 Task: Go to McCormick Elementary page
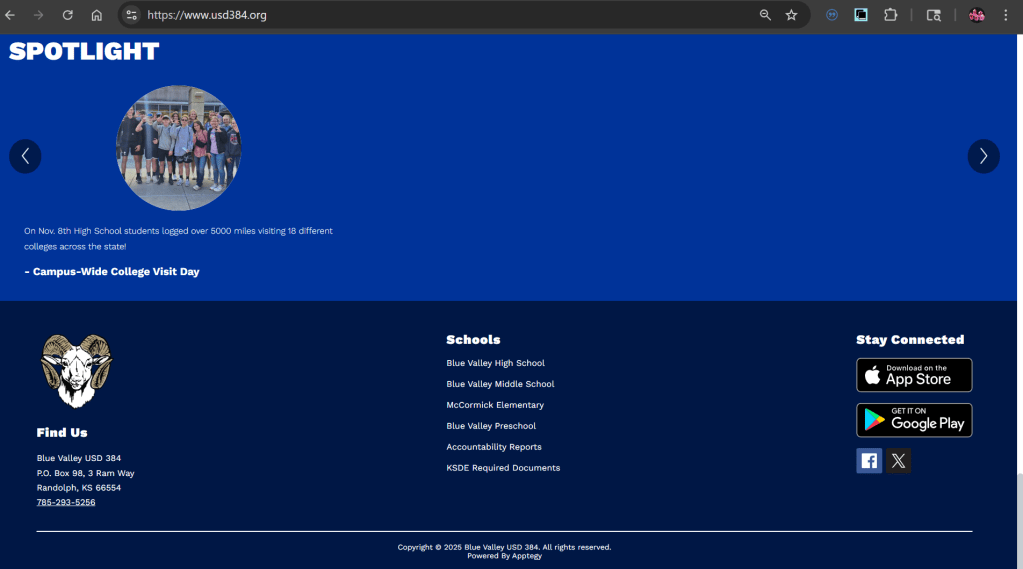tap(495, 405)
